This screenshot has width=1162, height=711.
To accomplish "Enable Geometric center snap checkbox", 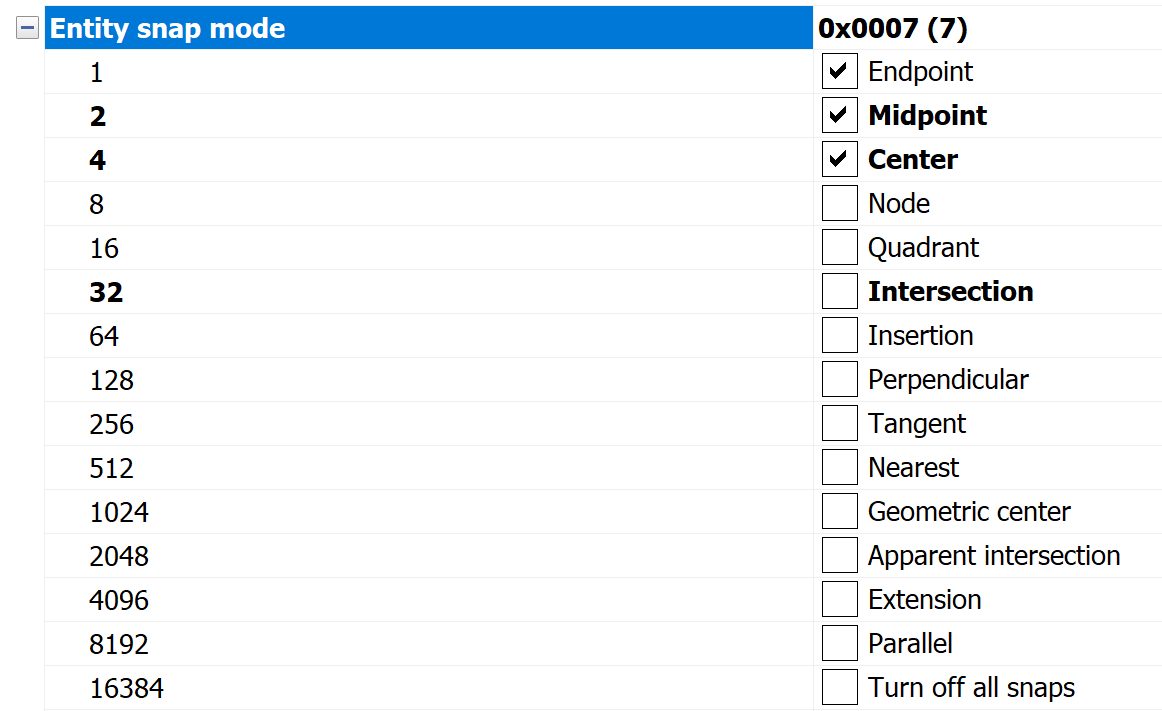I will click(839, 512).
